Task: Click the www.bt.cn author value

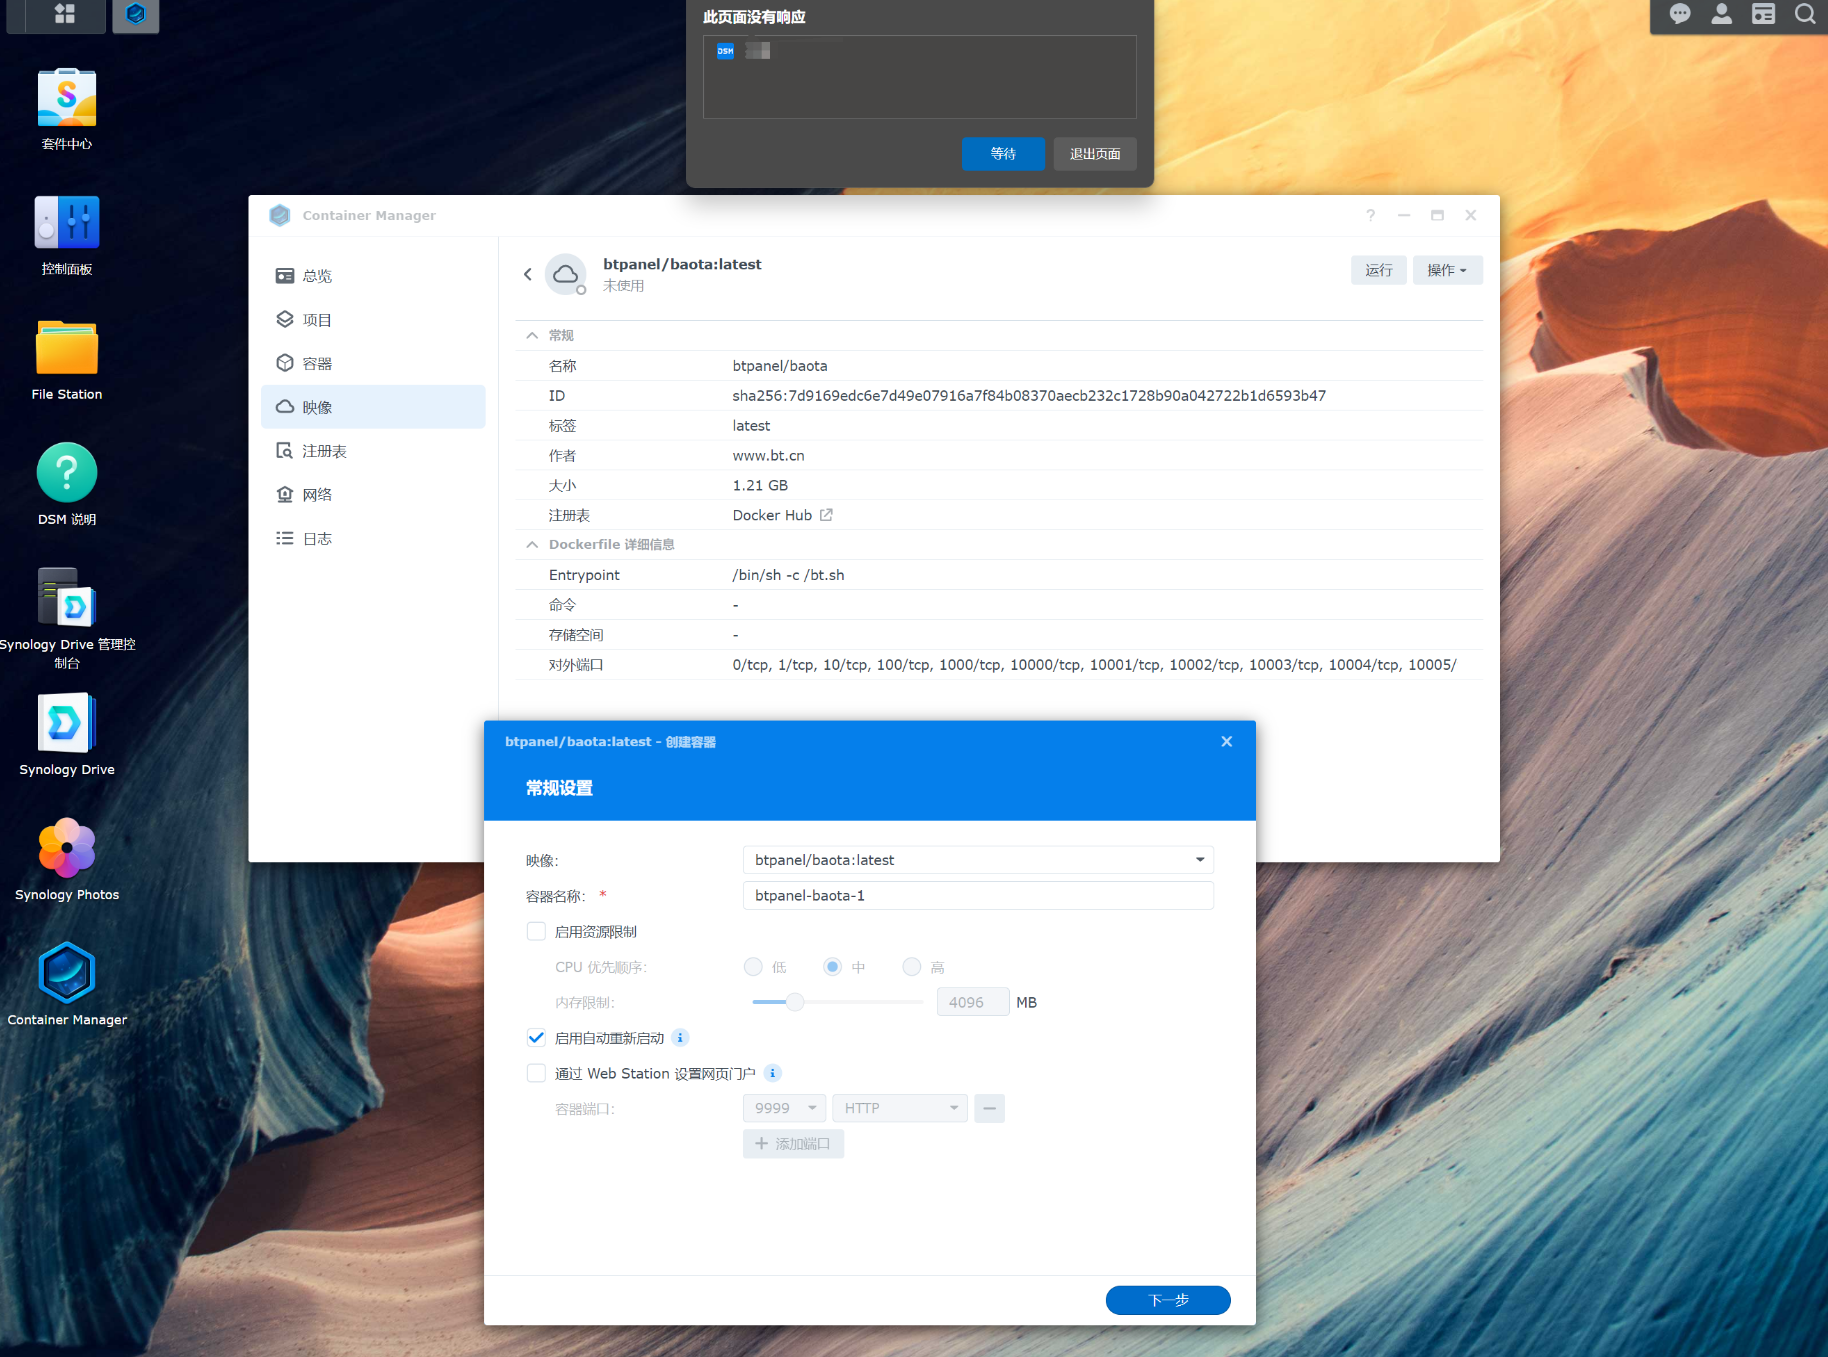Action: pos(768,455)
